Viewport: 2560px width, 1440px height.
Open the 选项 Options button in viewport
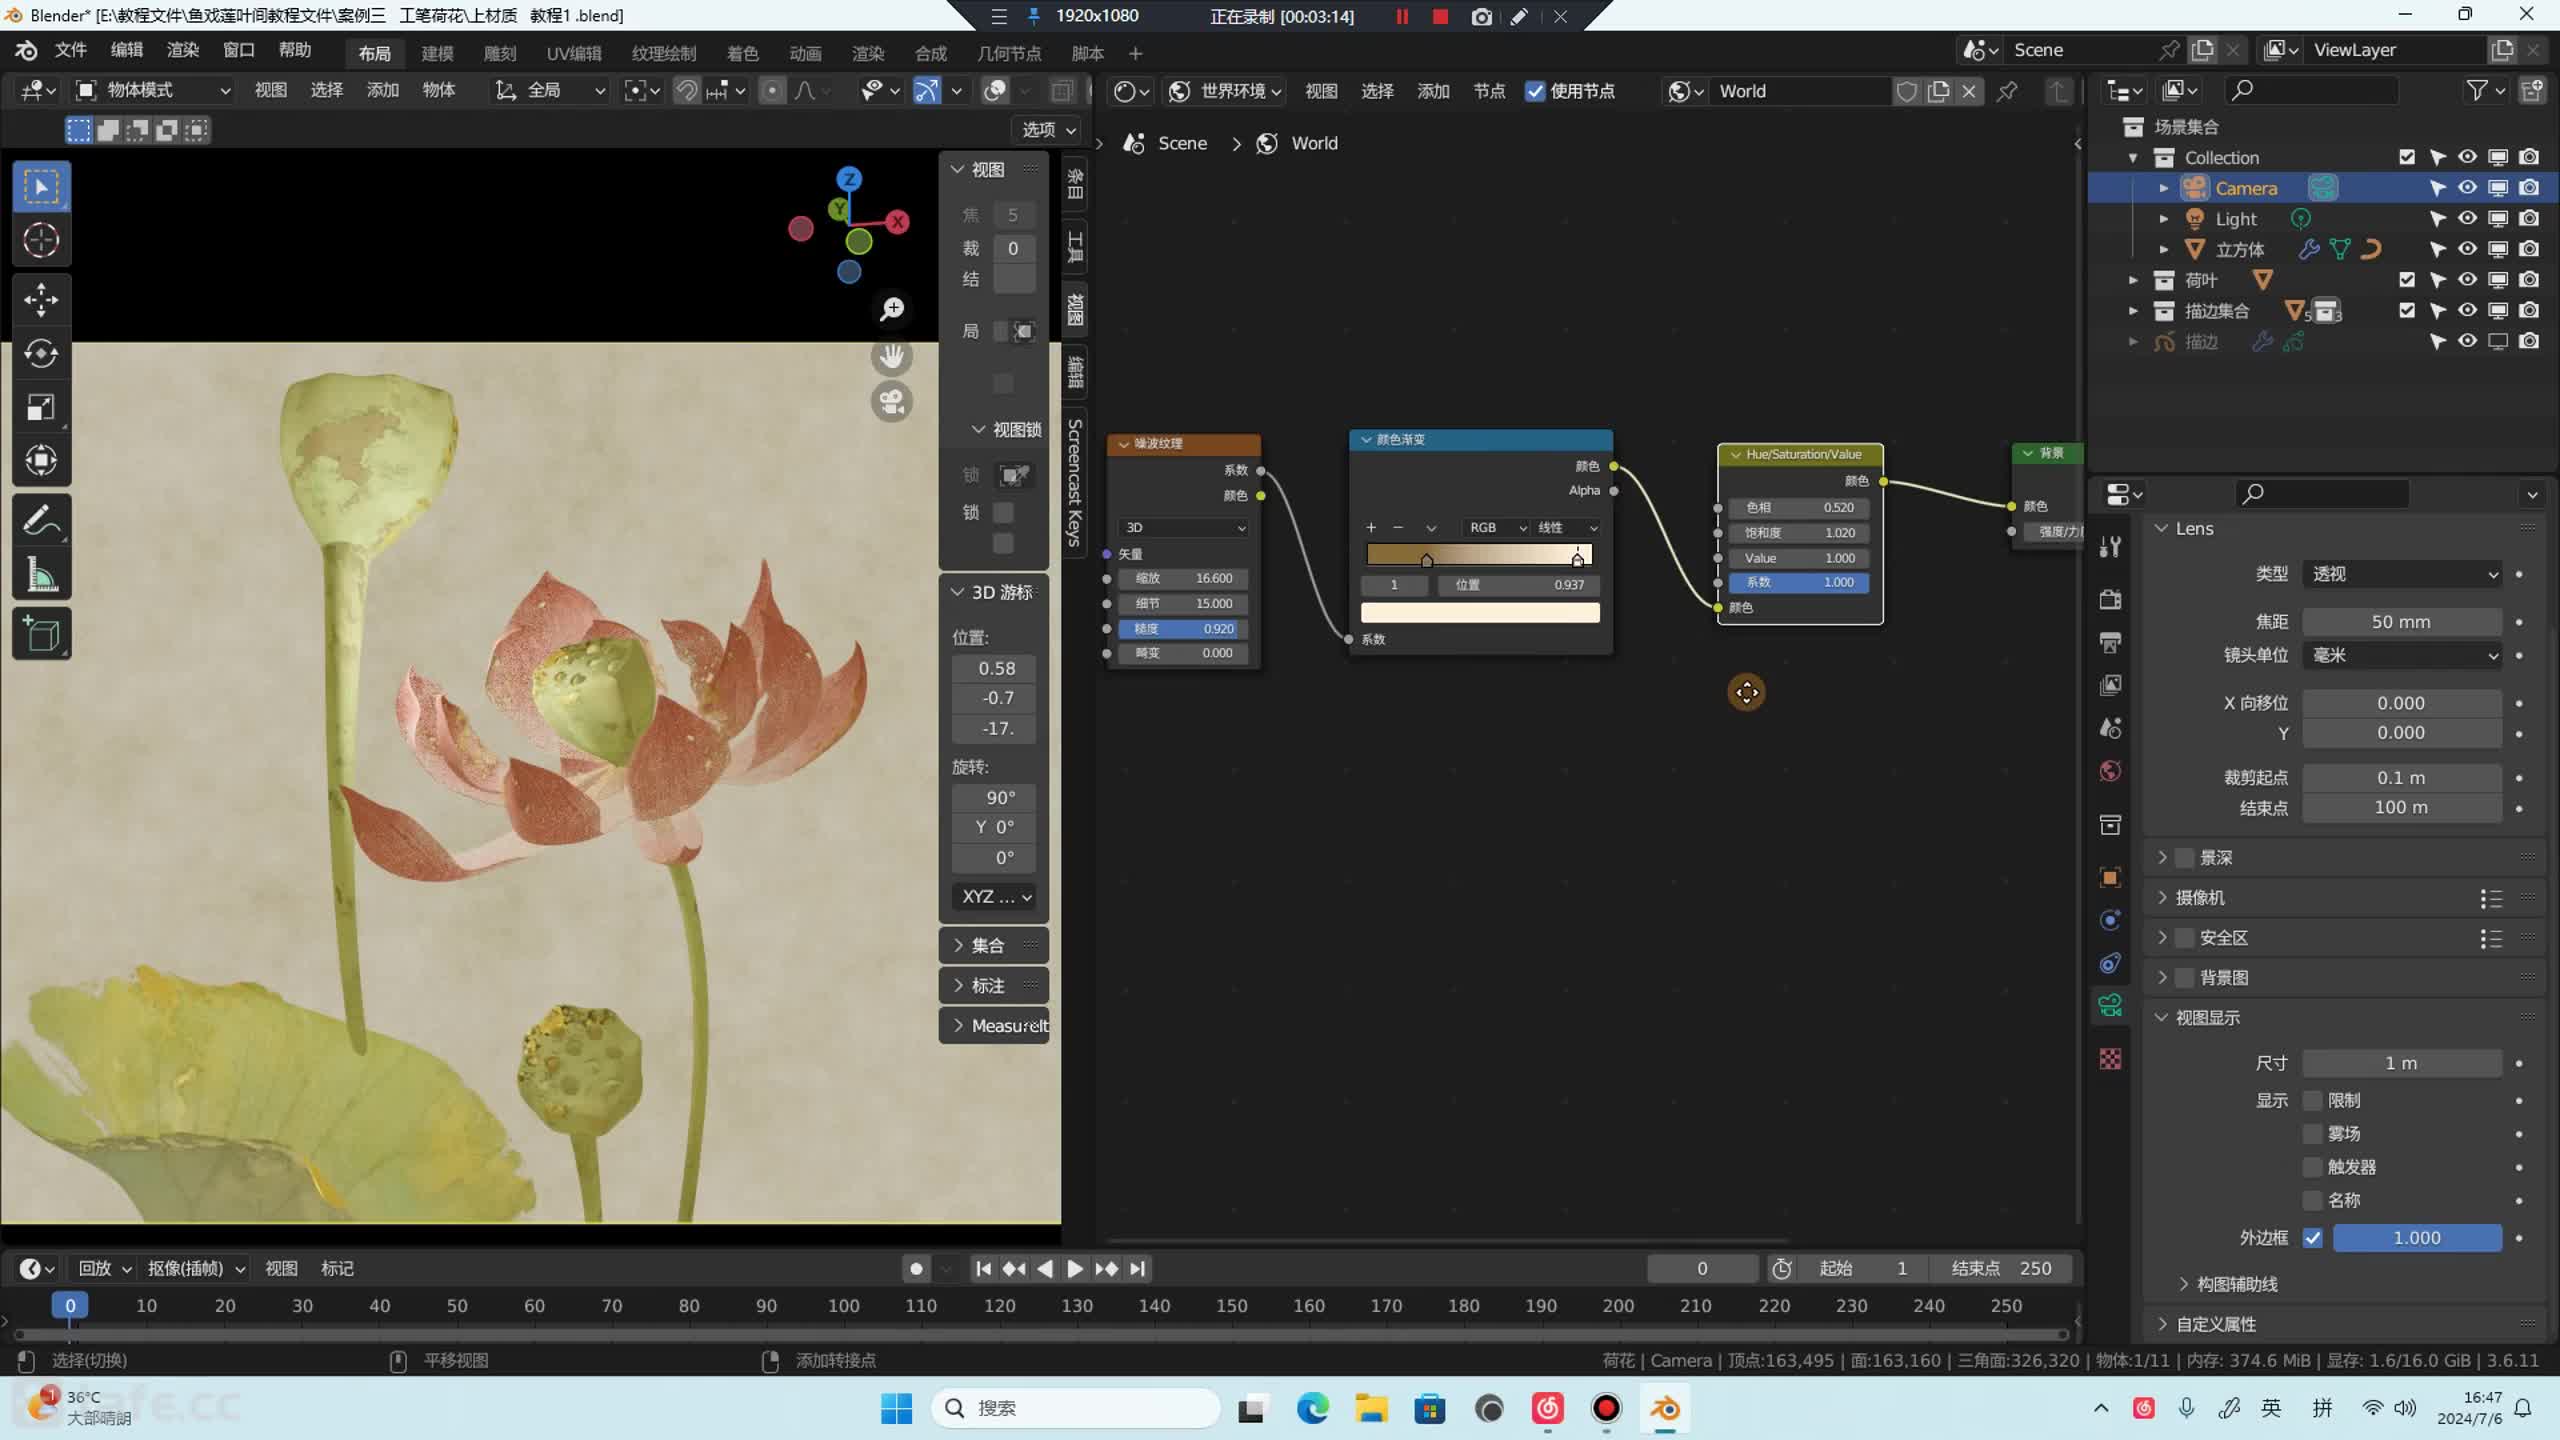click(x=1047, y=129)
